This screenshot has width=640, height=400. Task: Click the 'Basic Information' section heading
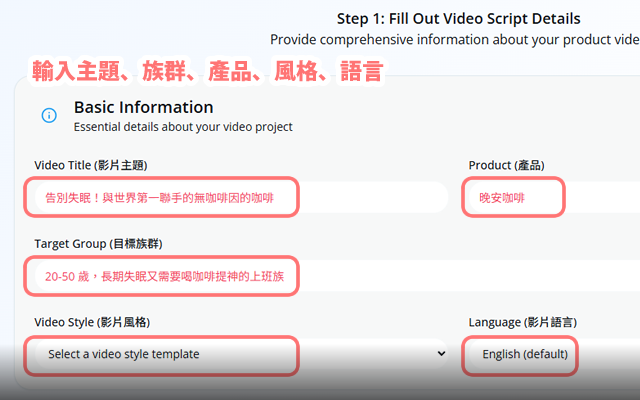[x=143, y=107]
